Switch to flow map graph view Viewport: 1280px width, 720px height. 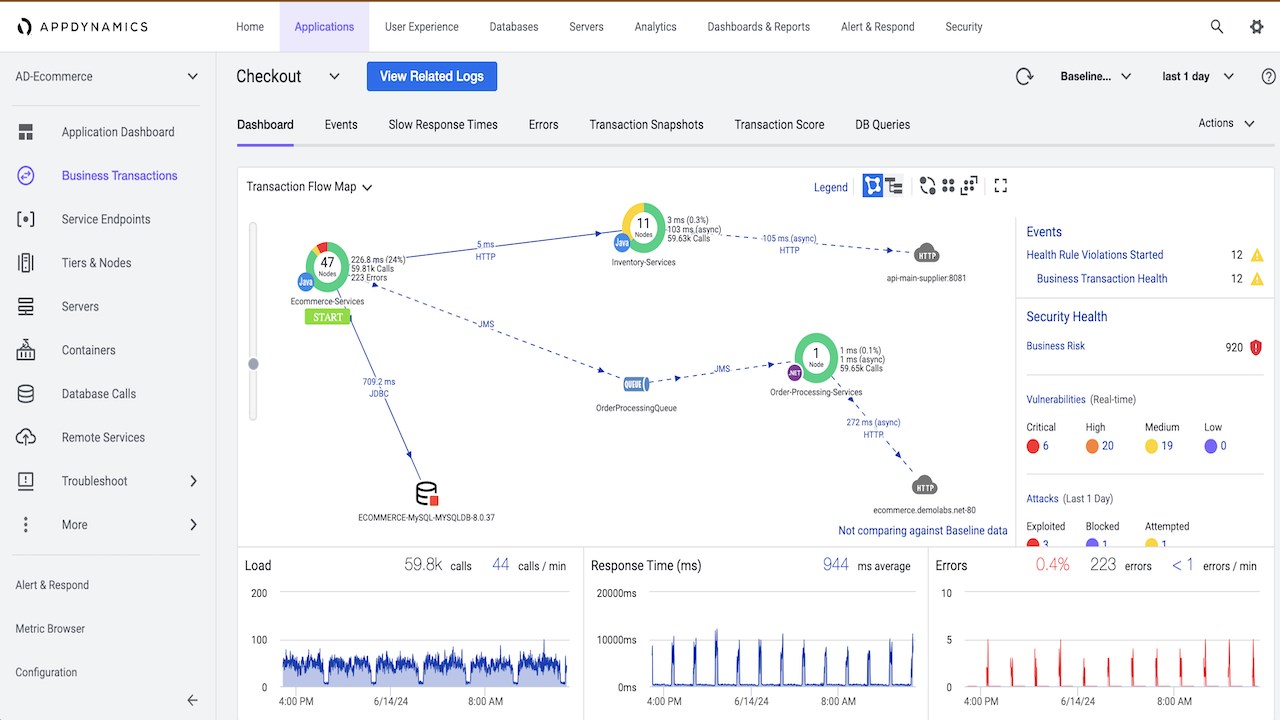pyautogui.click(x=873, y=186)
